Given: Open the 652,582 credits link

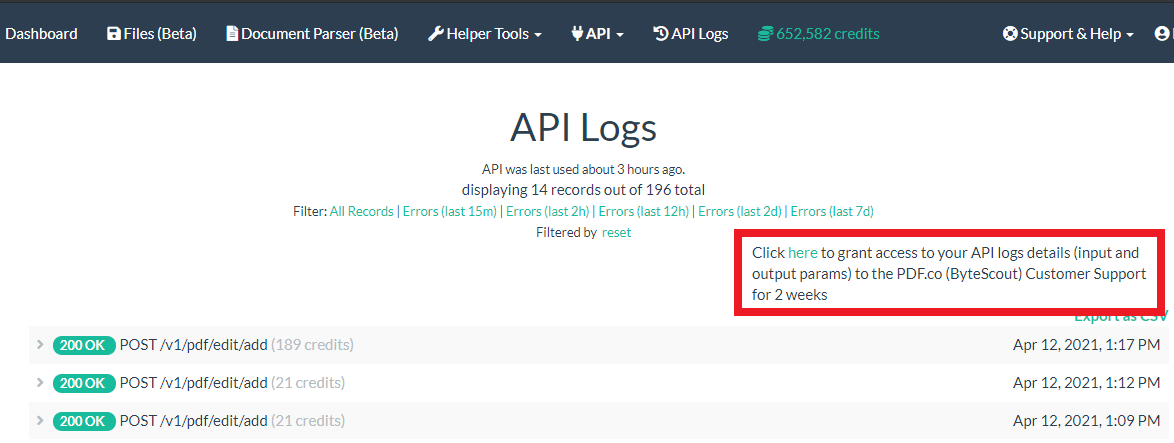Looking at the screenshot, I should pyautogui.click(x=818, y=34).
